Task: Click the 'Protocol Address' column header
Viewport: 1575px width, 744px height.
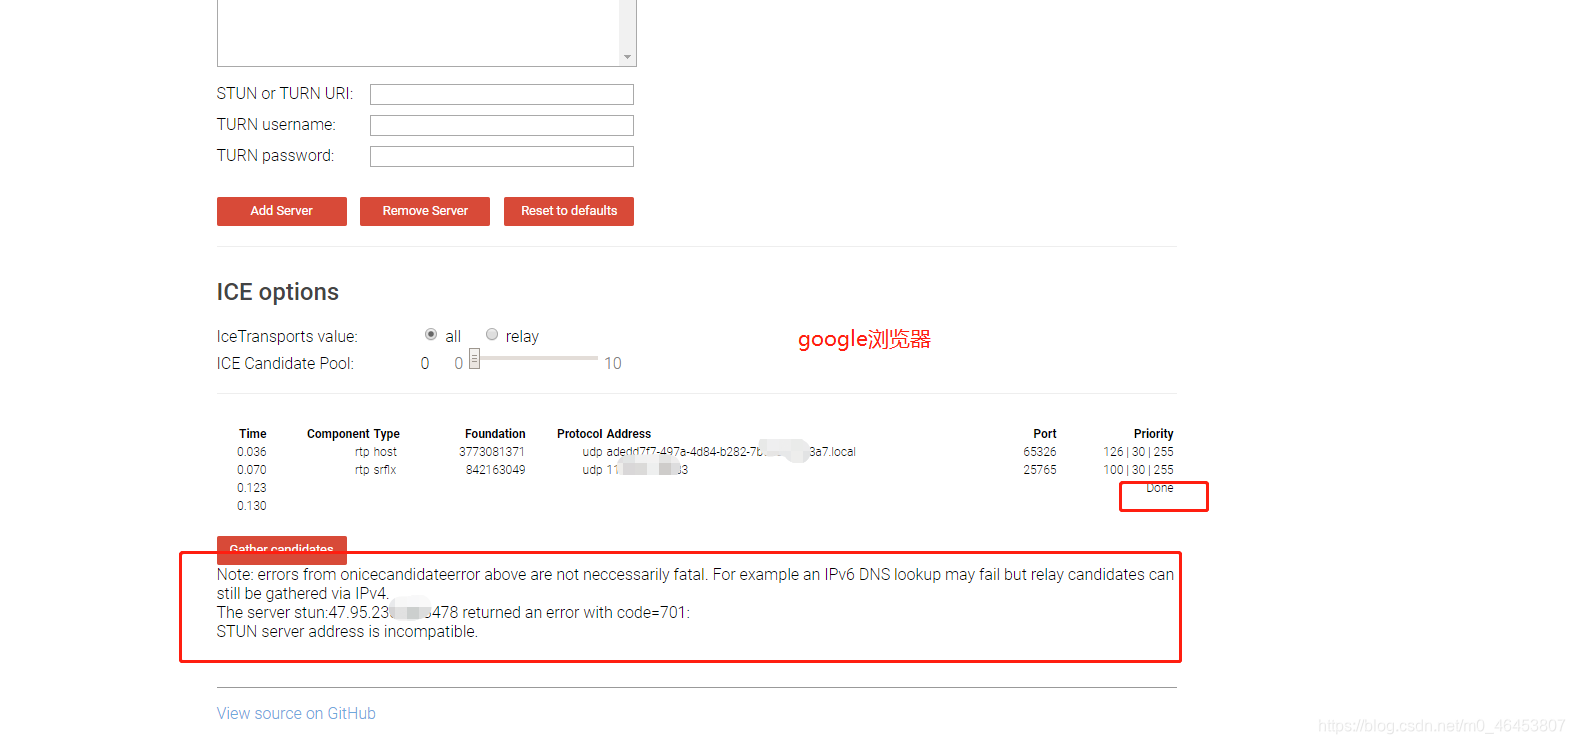Action: 604,434
